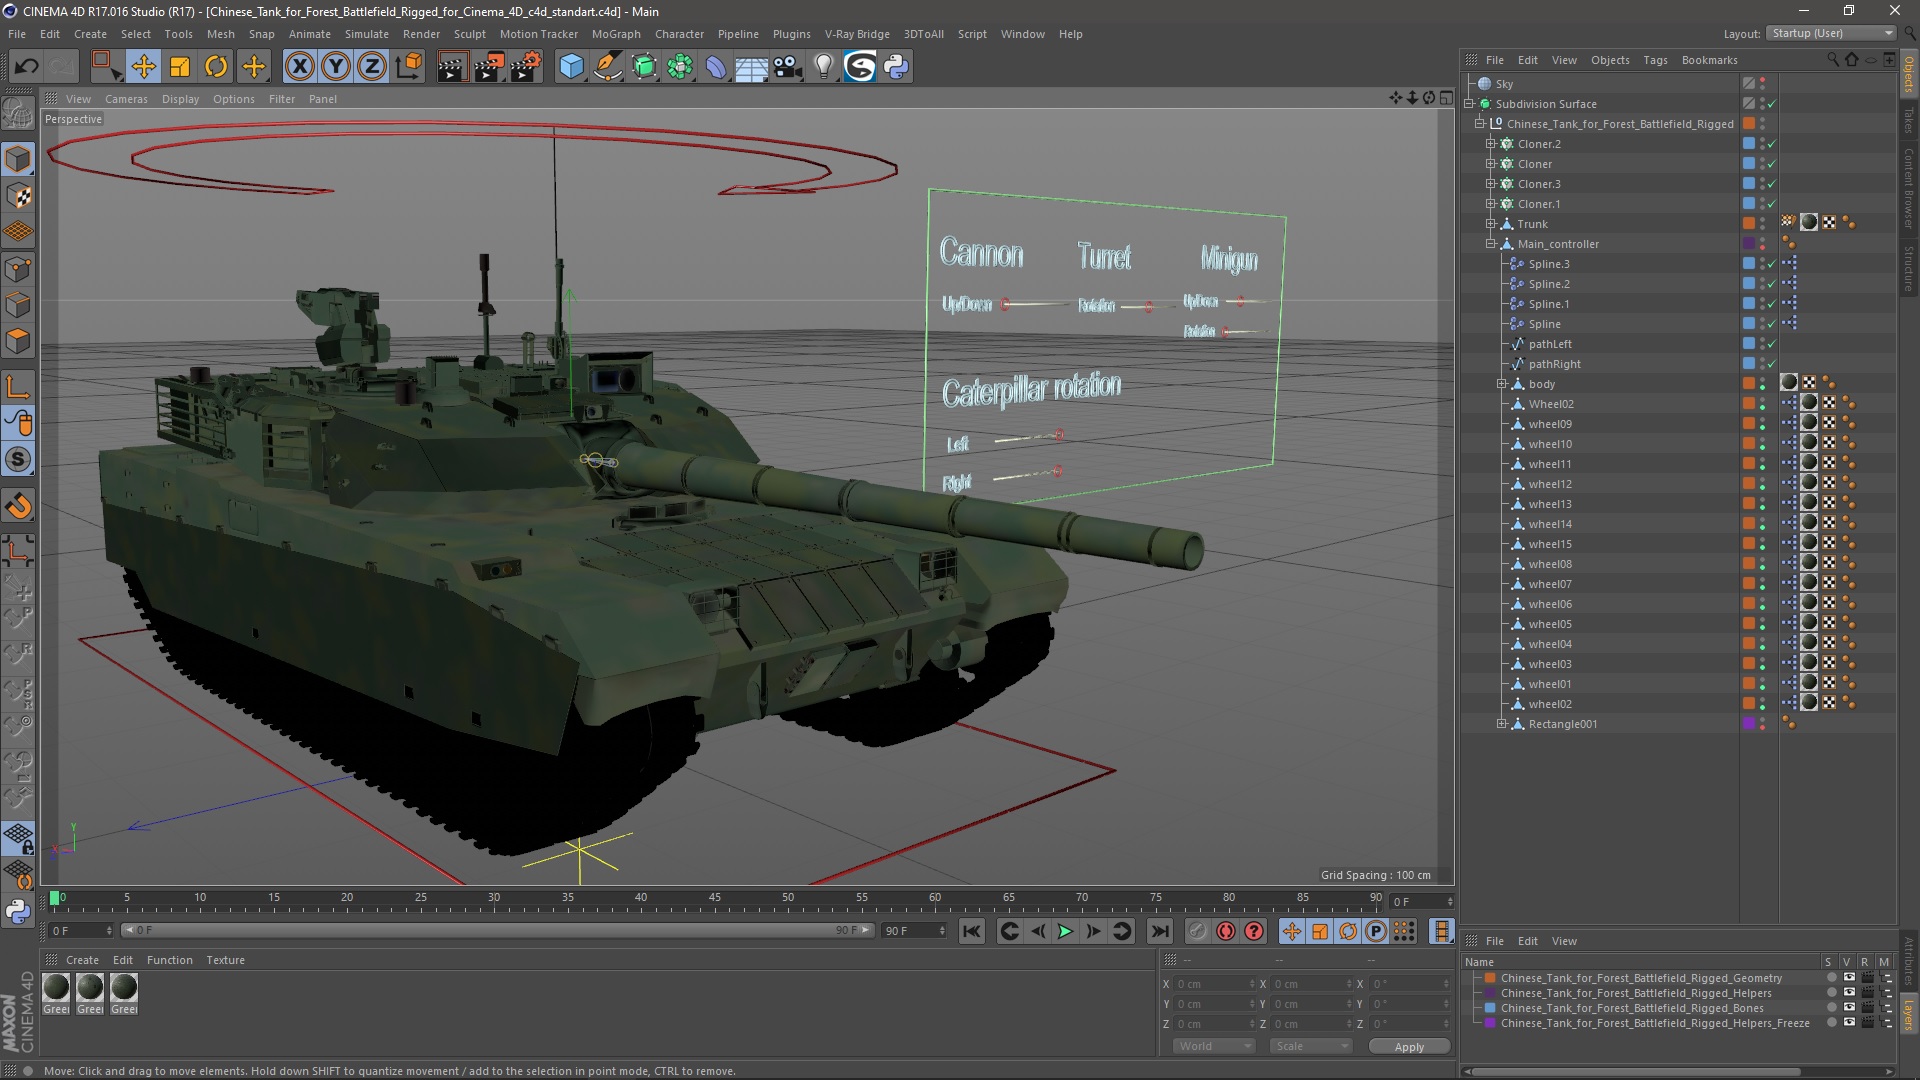This screenshot has height=1080, width=1920.
Task: Open viewport Display menu
Action: point(180,99)
